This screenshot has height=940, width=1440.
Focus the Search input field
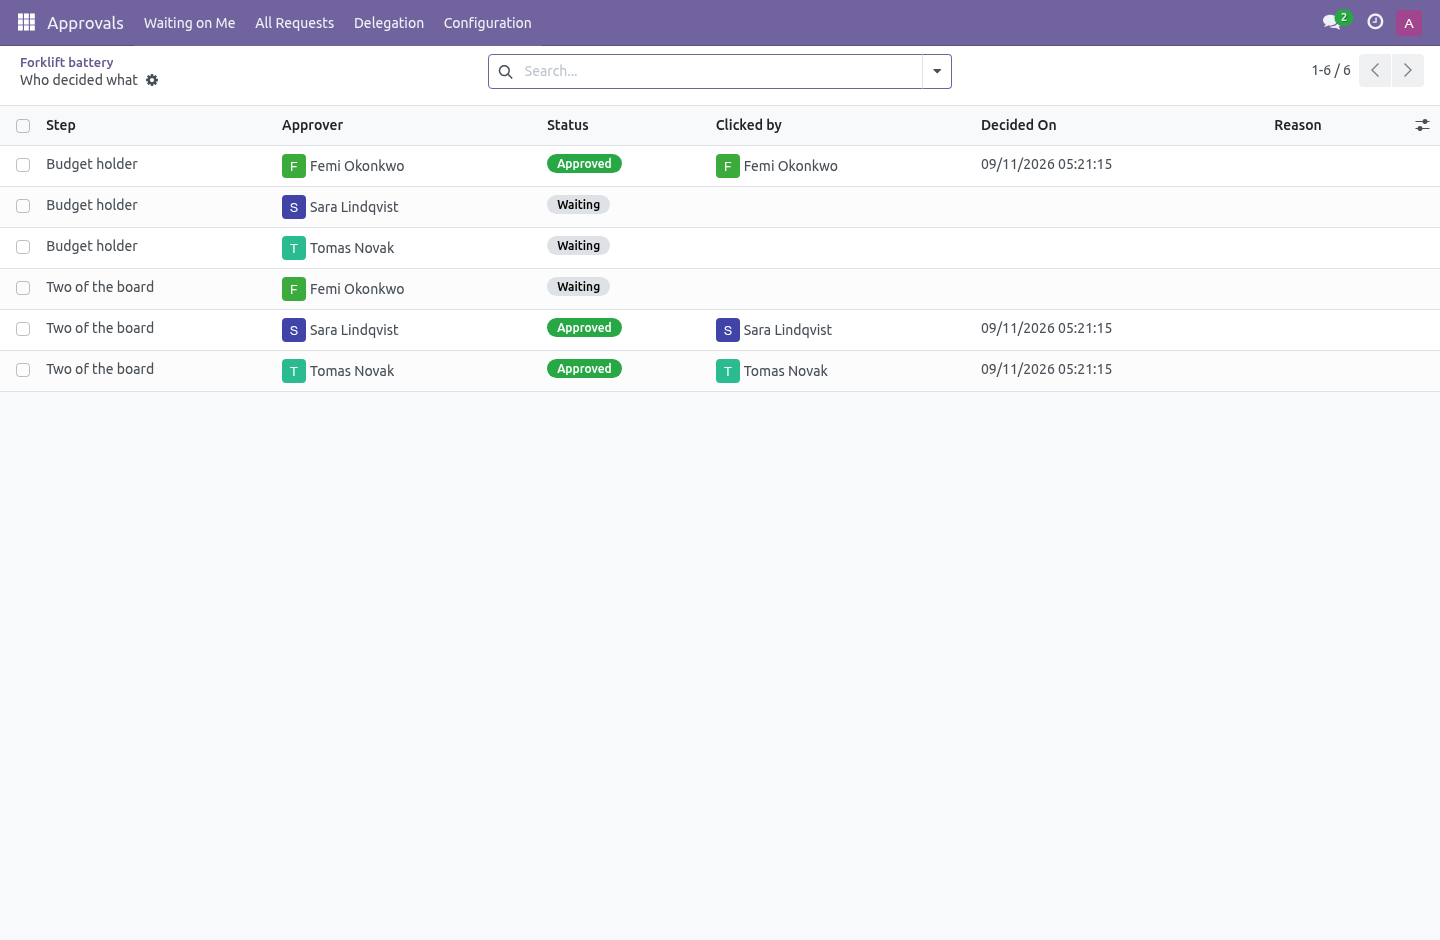click(720, 72)
